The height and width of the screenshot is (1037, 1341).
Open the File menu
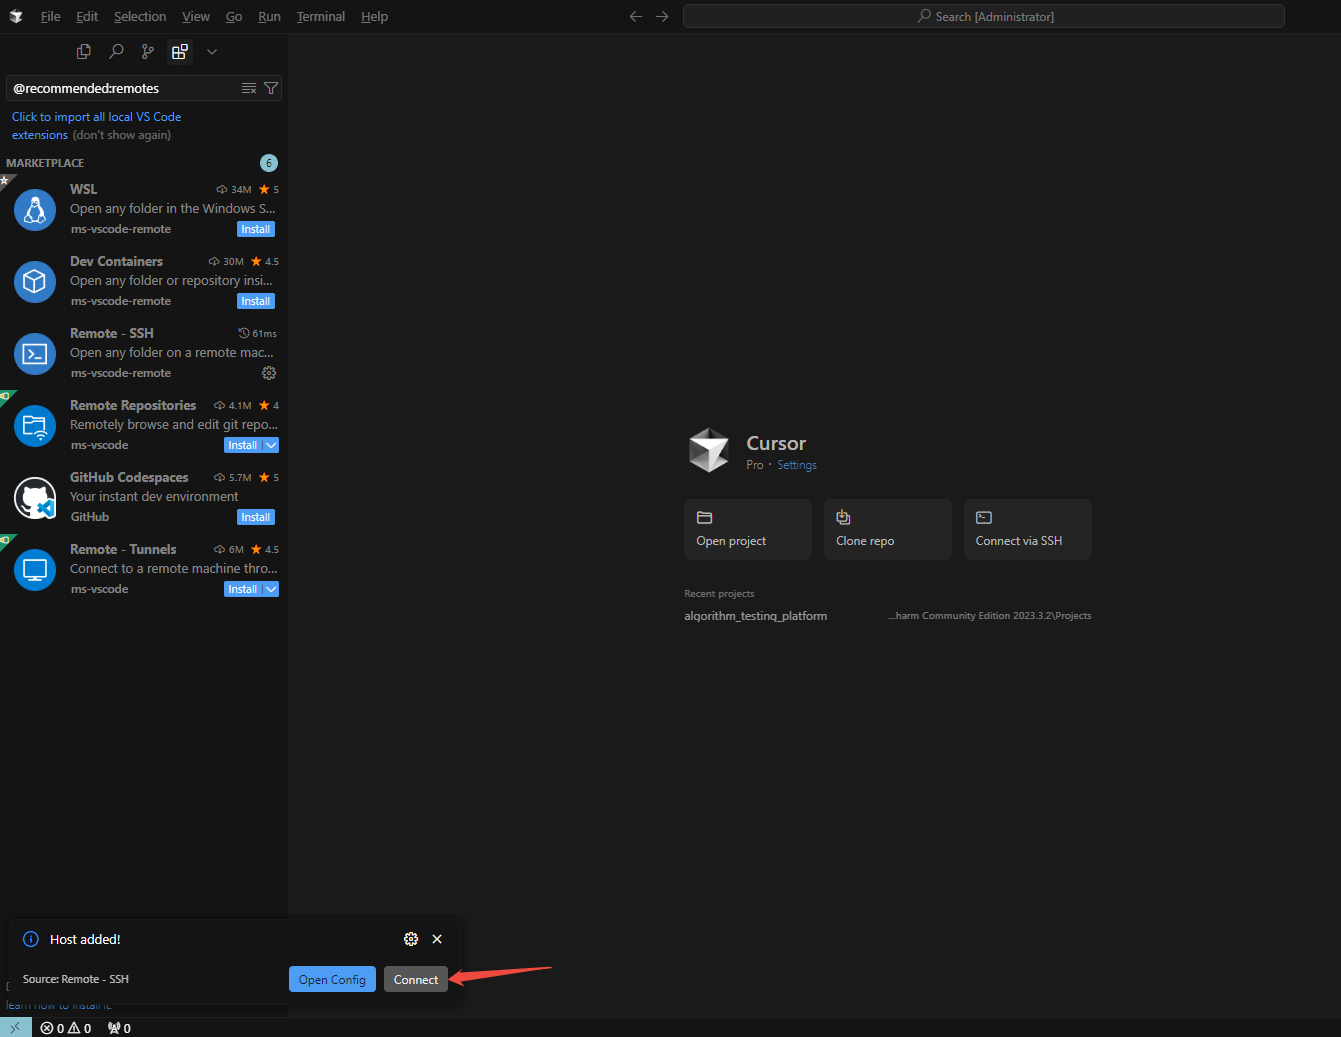51,17
